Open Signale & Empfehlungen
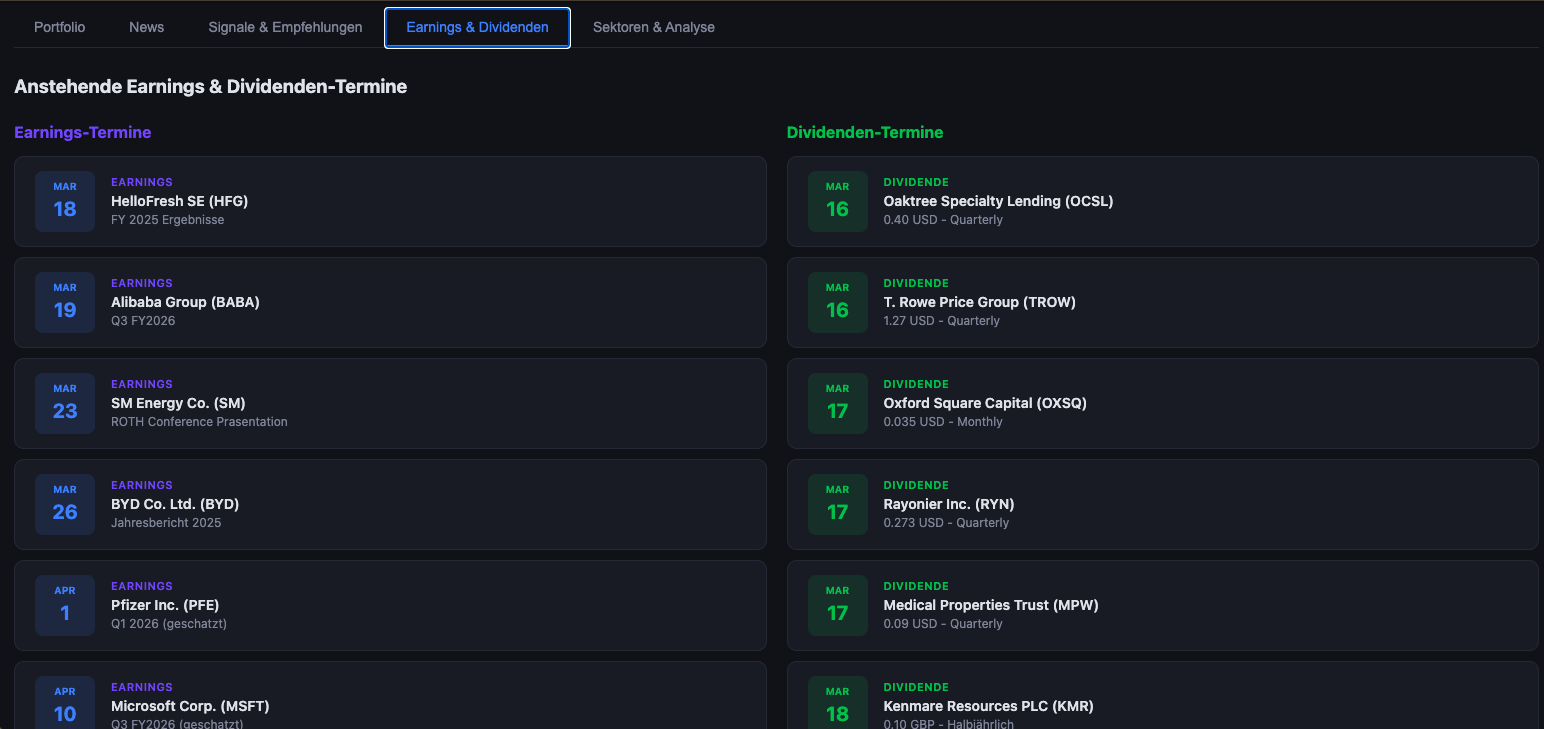Image resolution: width=1544 pixels, height=729 pixels. pos(284,27)
